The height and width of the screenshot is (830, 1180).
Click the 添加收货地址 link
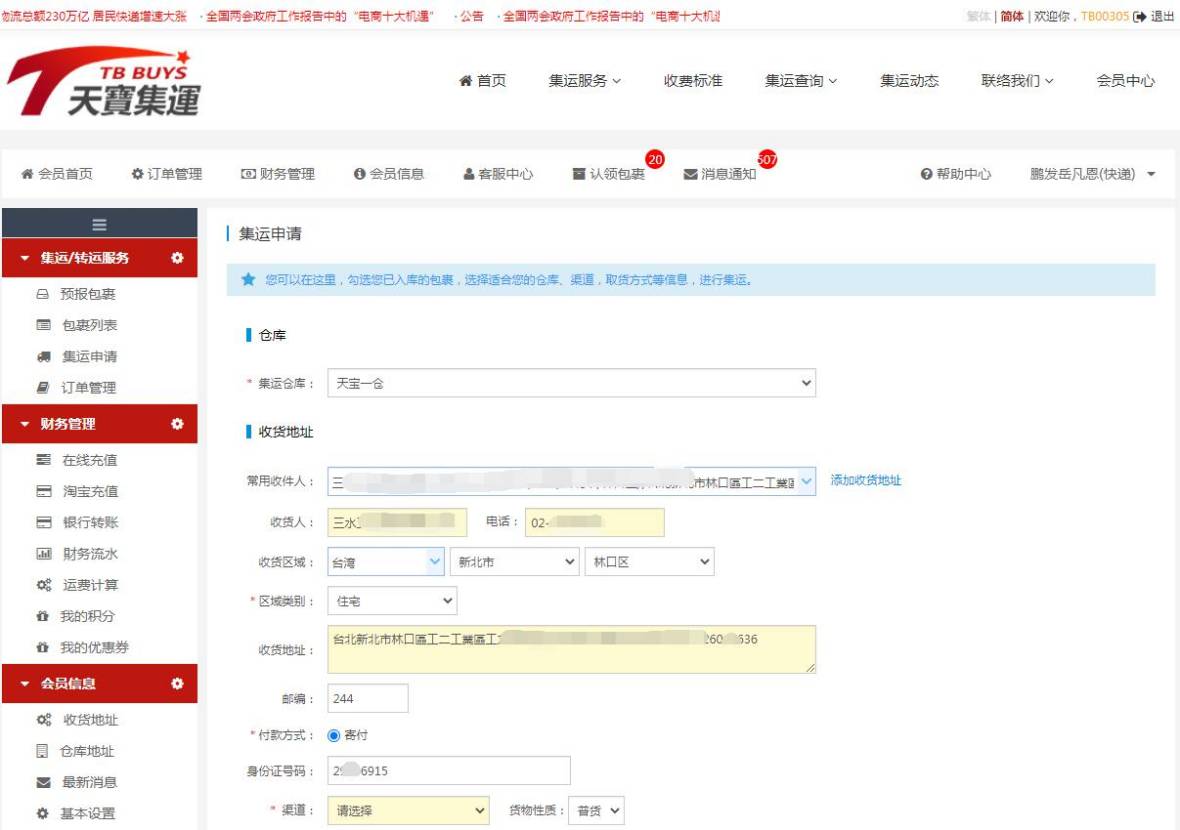pyautogui.click(x=865, y=480)
